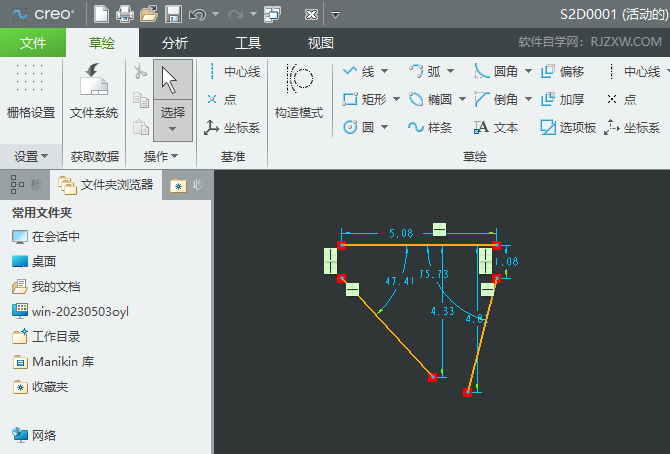This screenshot has width=670, height=454.
Task: Expand the 操作 group dropdown
Action: (161, 156)
